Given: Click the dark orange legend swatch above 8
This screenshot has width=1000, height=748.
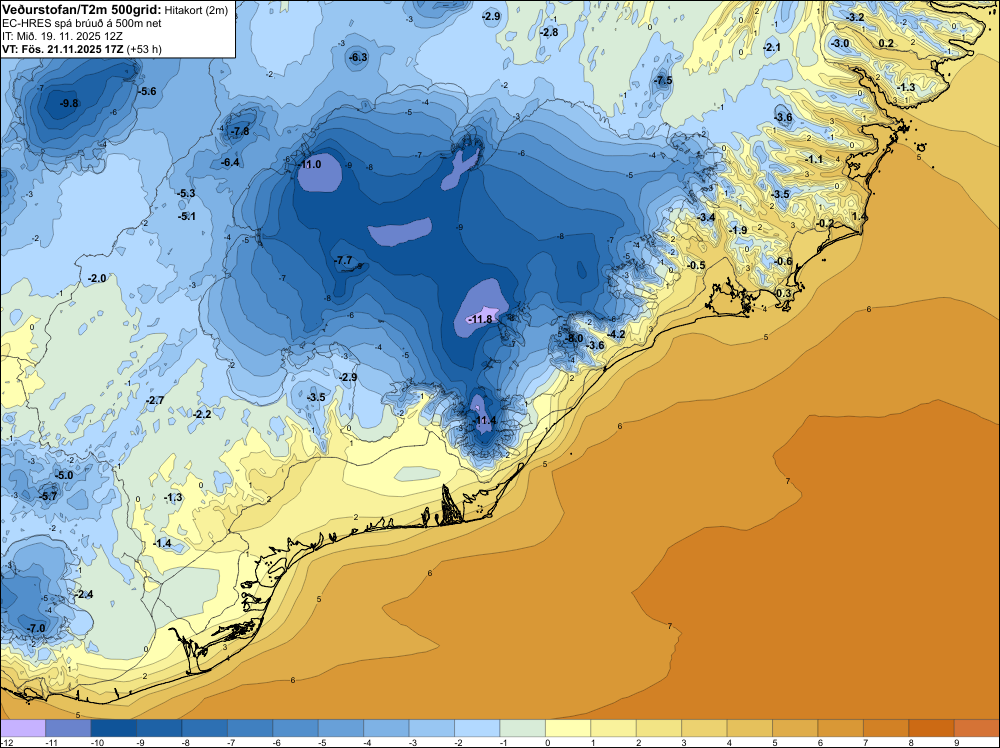Looking at the screenshot, I should point(931,728).
